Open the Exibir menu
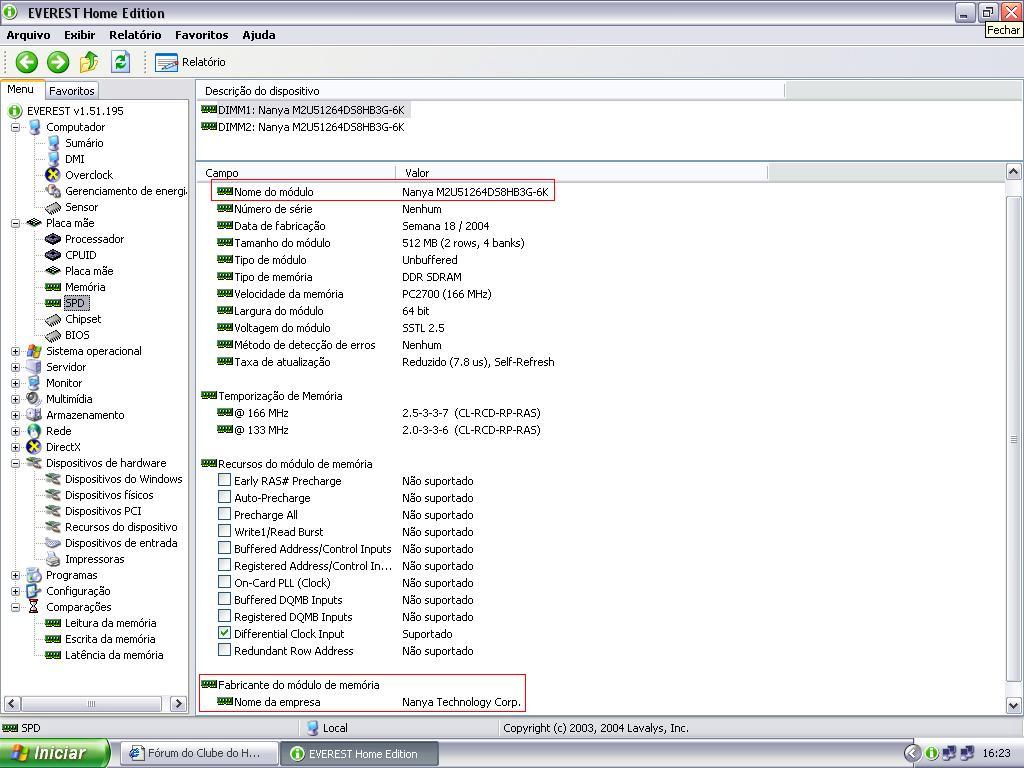The image size is (1024, 768). point(80,35)
